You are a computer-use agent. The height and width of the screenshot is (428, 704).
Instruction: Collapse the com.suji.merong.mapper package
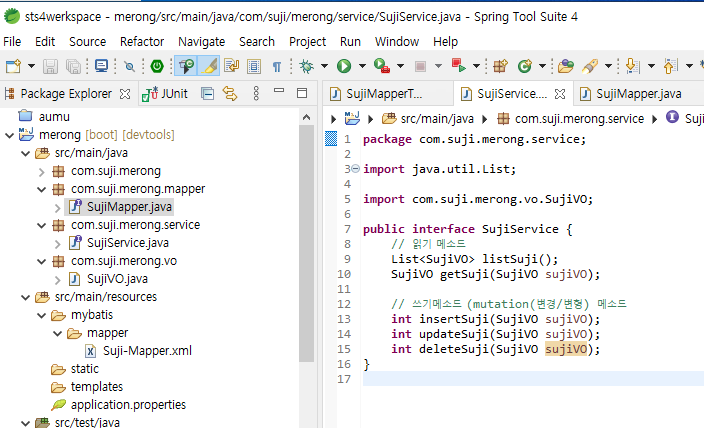42,189
